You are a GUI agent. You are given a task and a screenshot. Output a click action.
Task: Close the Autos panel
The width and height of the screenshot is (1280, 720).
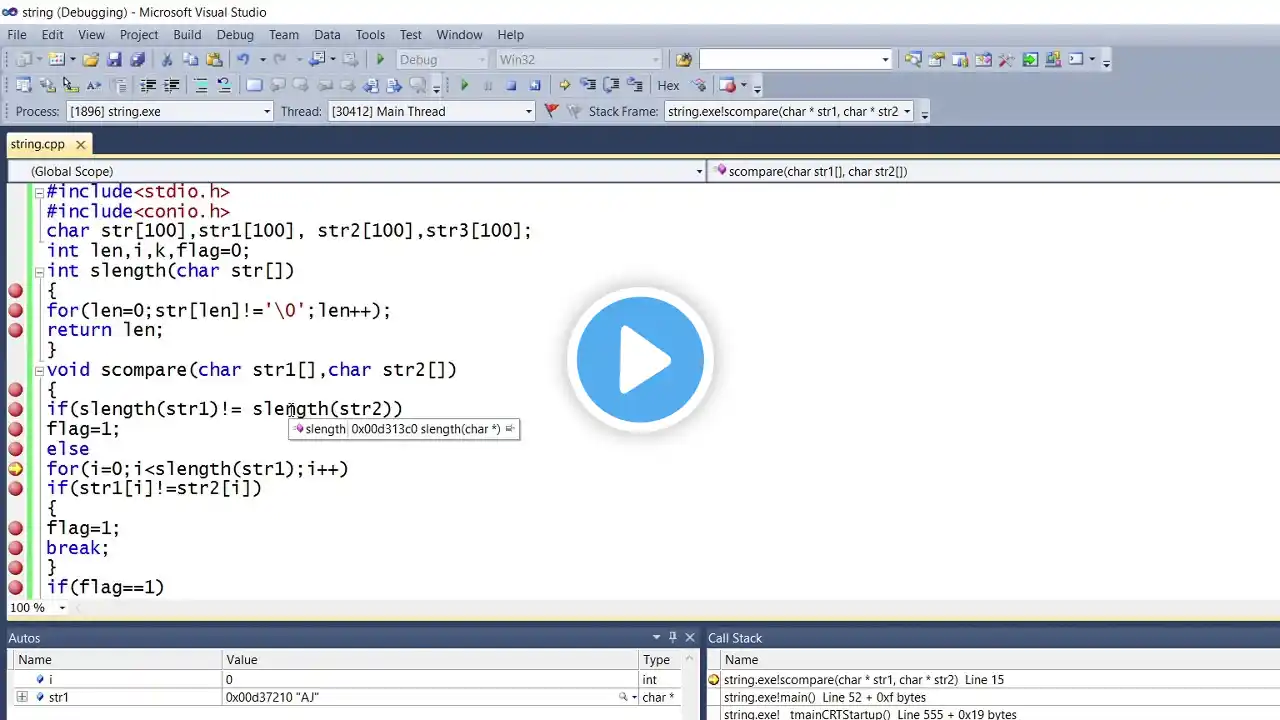click(x=689, y=637)
